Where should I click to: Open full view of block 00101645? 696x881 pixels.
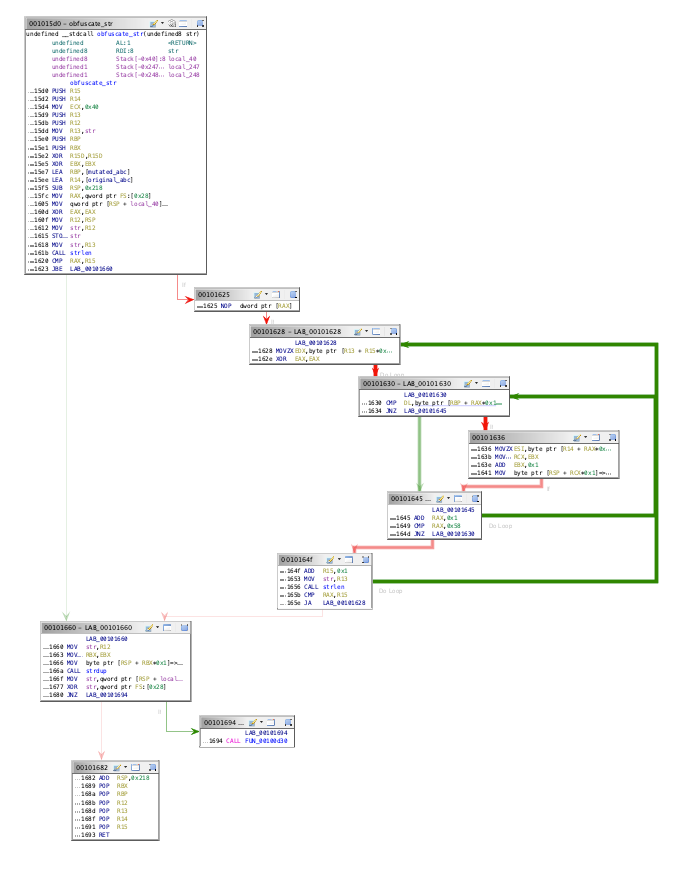coord(458,498)
